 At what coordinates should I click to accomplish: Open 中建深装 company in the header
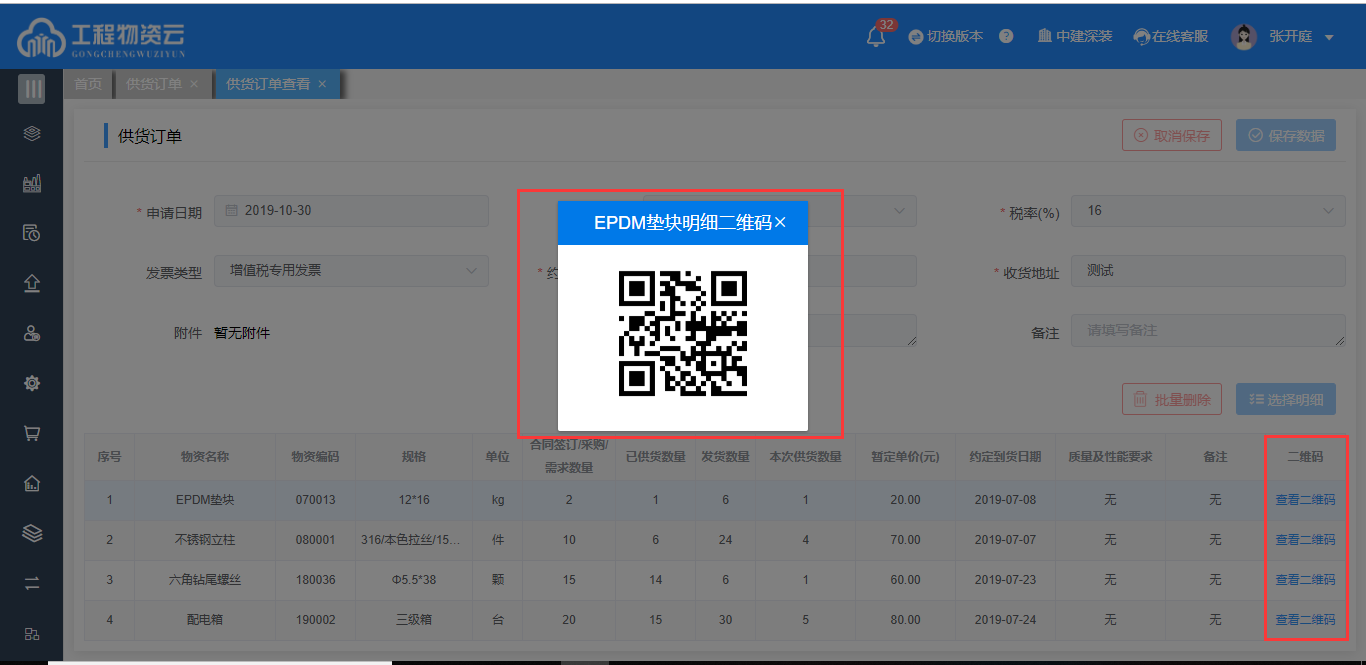pos(1075,36)
